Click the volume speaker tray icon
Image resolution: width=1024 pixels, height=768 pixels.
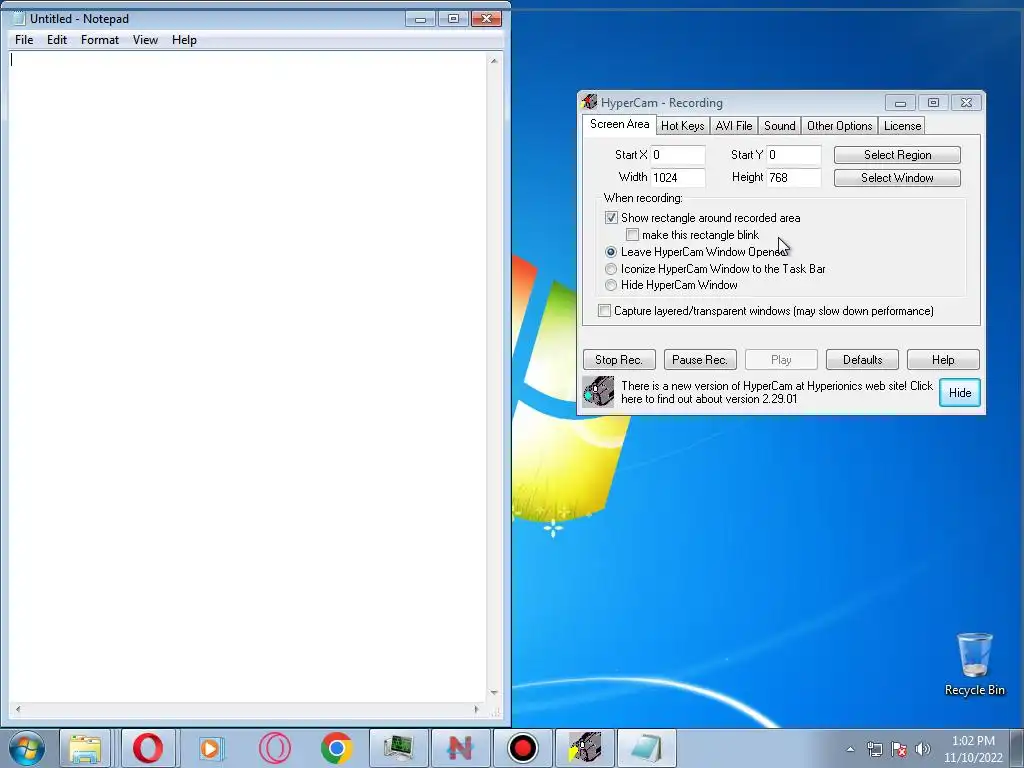[923, 749]
